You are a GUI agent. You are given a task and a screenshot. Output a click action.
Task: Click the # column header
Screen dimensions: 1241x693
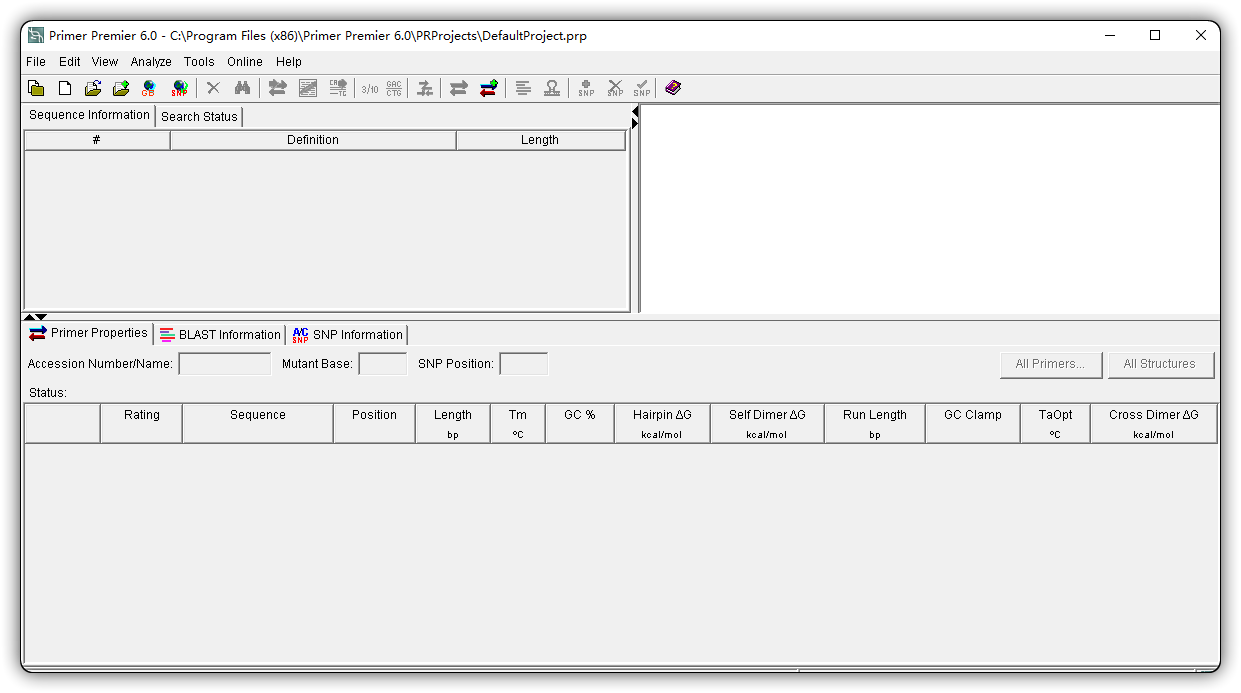coord(97,140)
